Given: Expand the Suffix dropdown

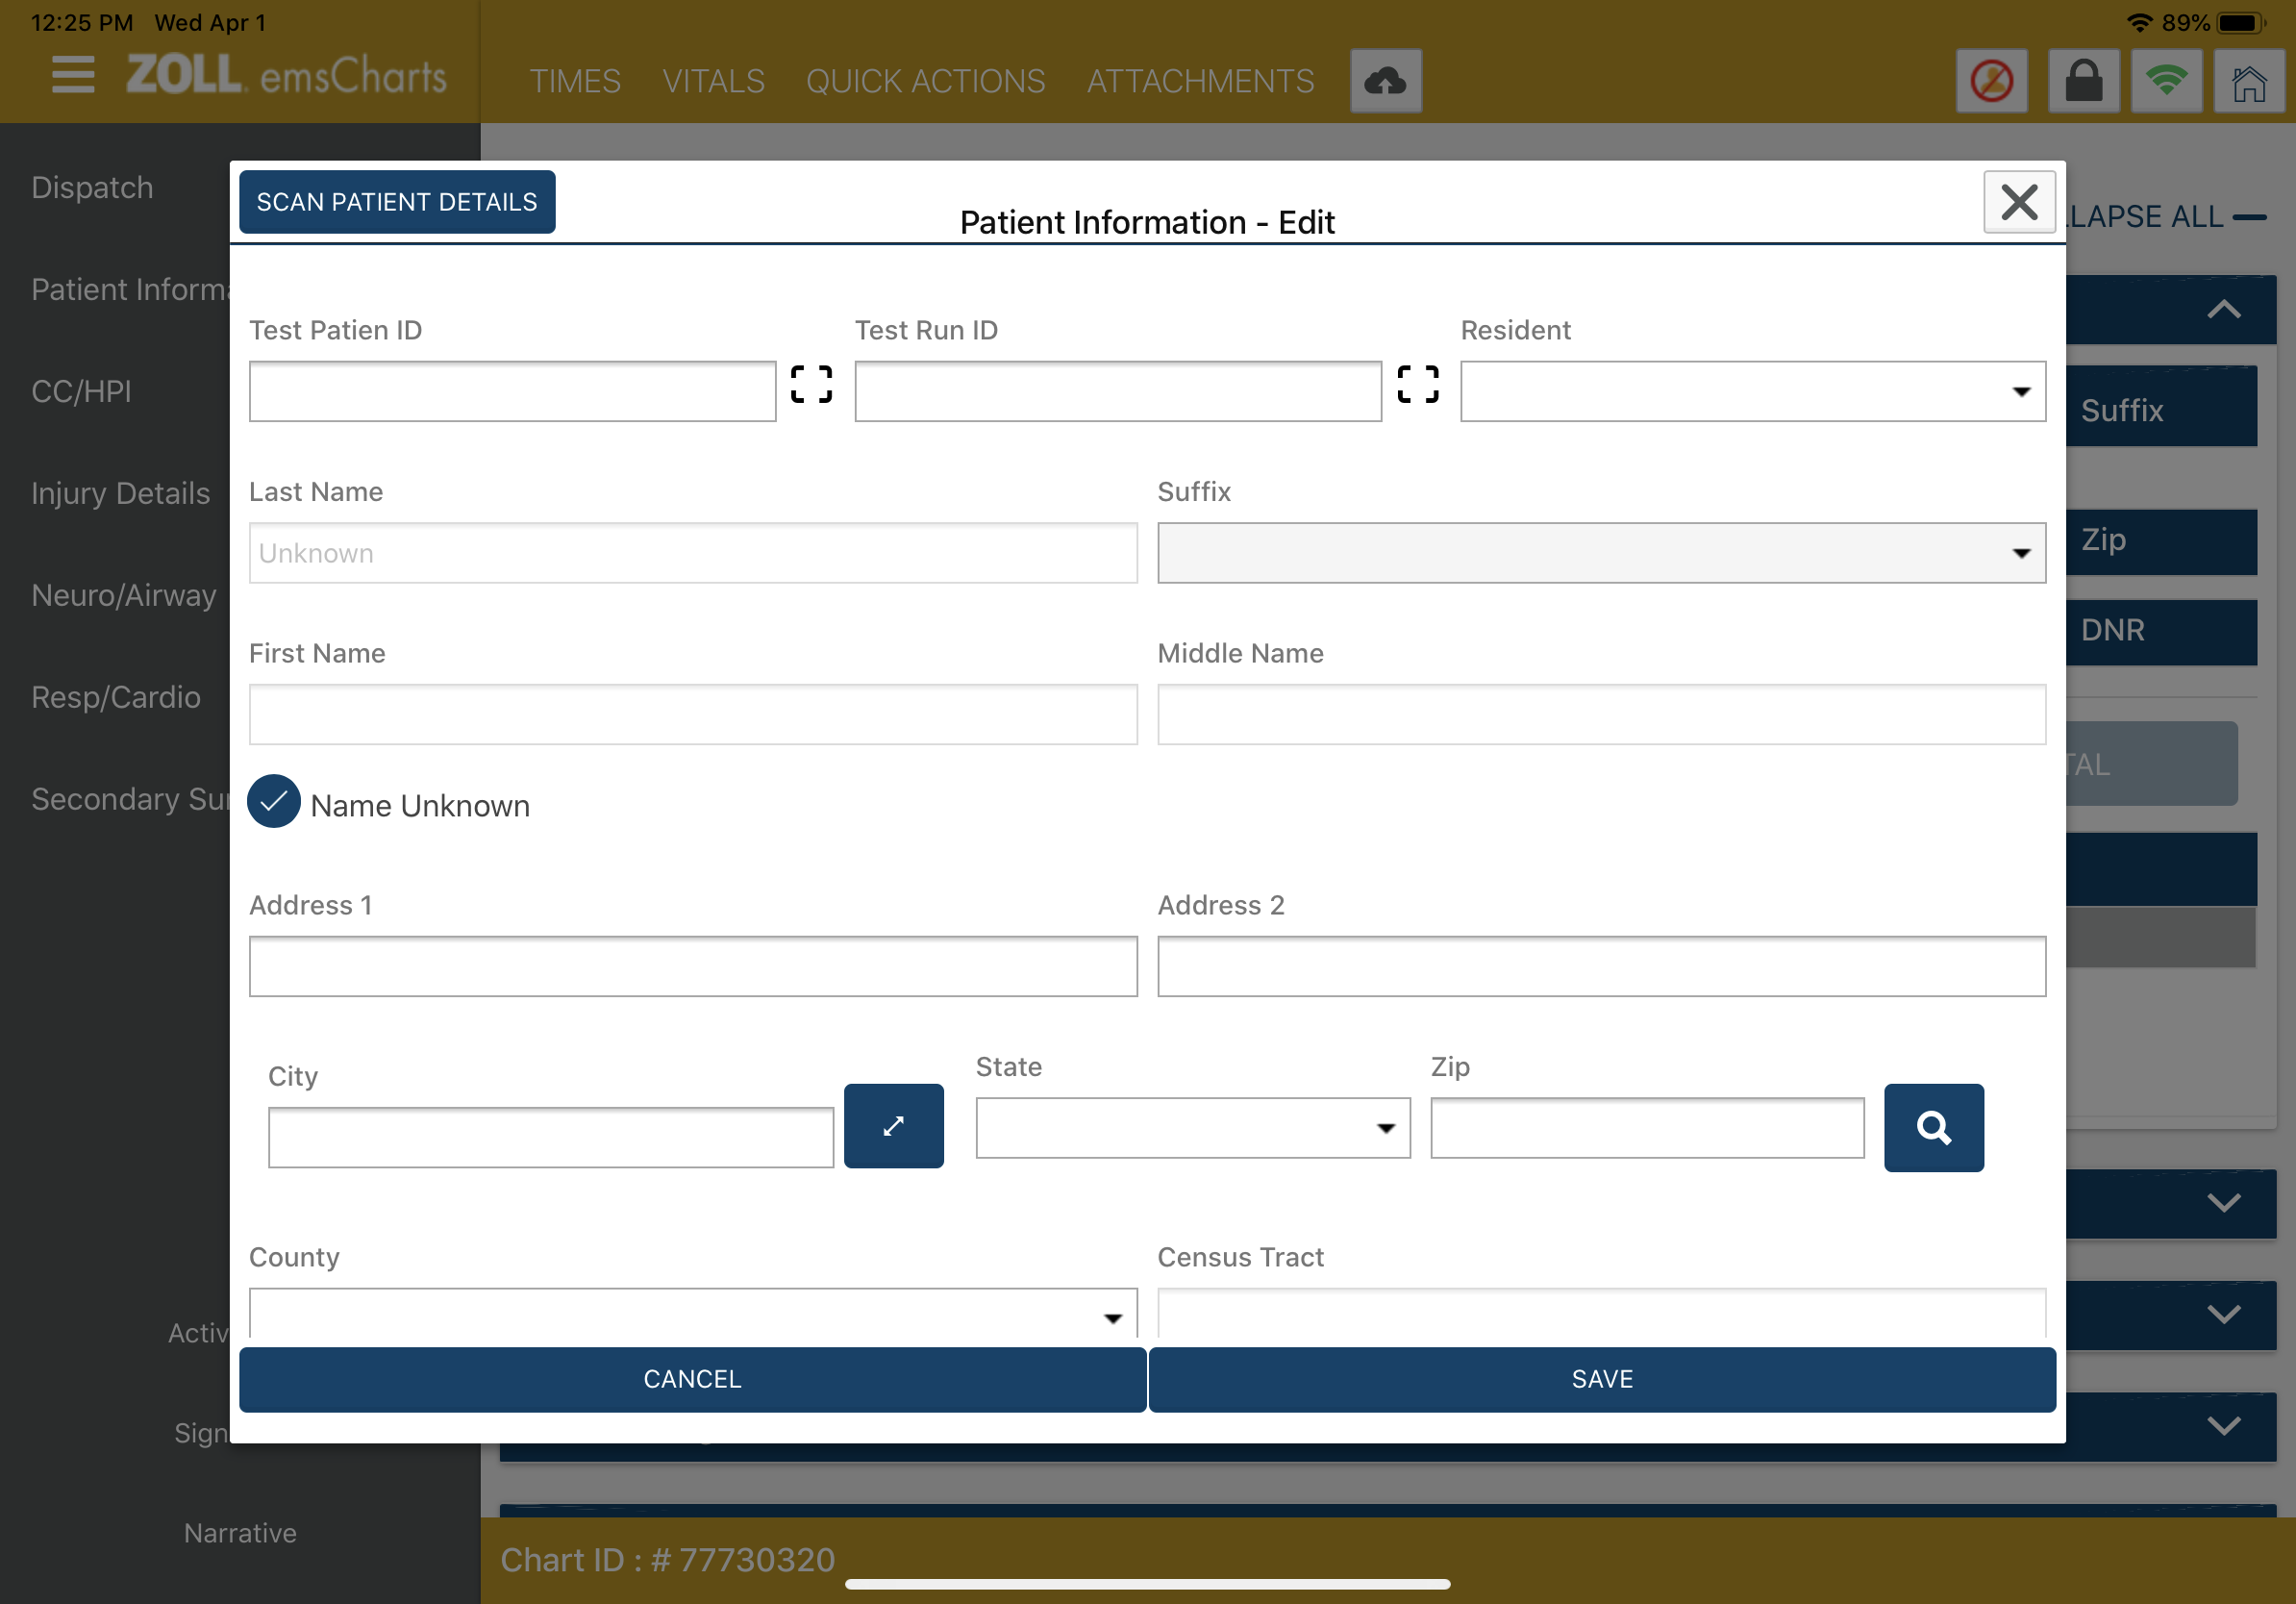Looking at the screenshot, I should click(1601, 553).
